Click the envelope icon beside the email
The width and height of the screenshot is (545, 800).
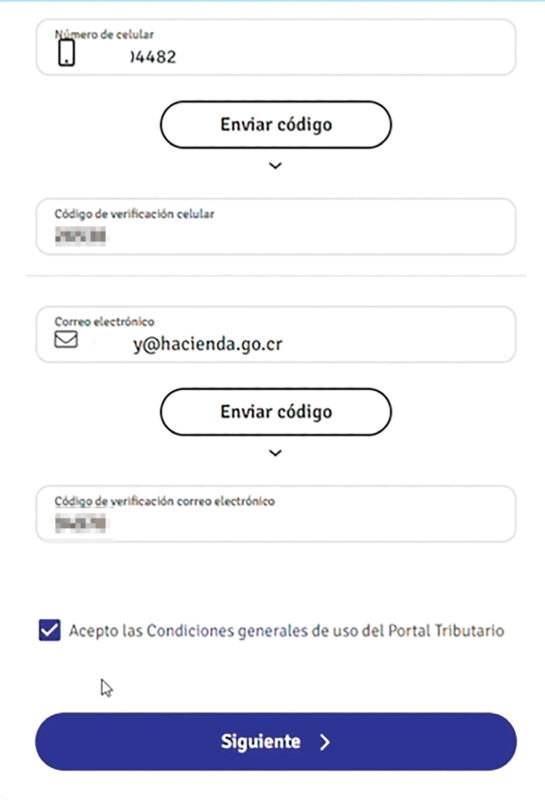click(66, 339)
